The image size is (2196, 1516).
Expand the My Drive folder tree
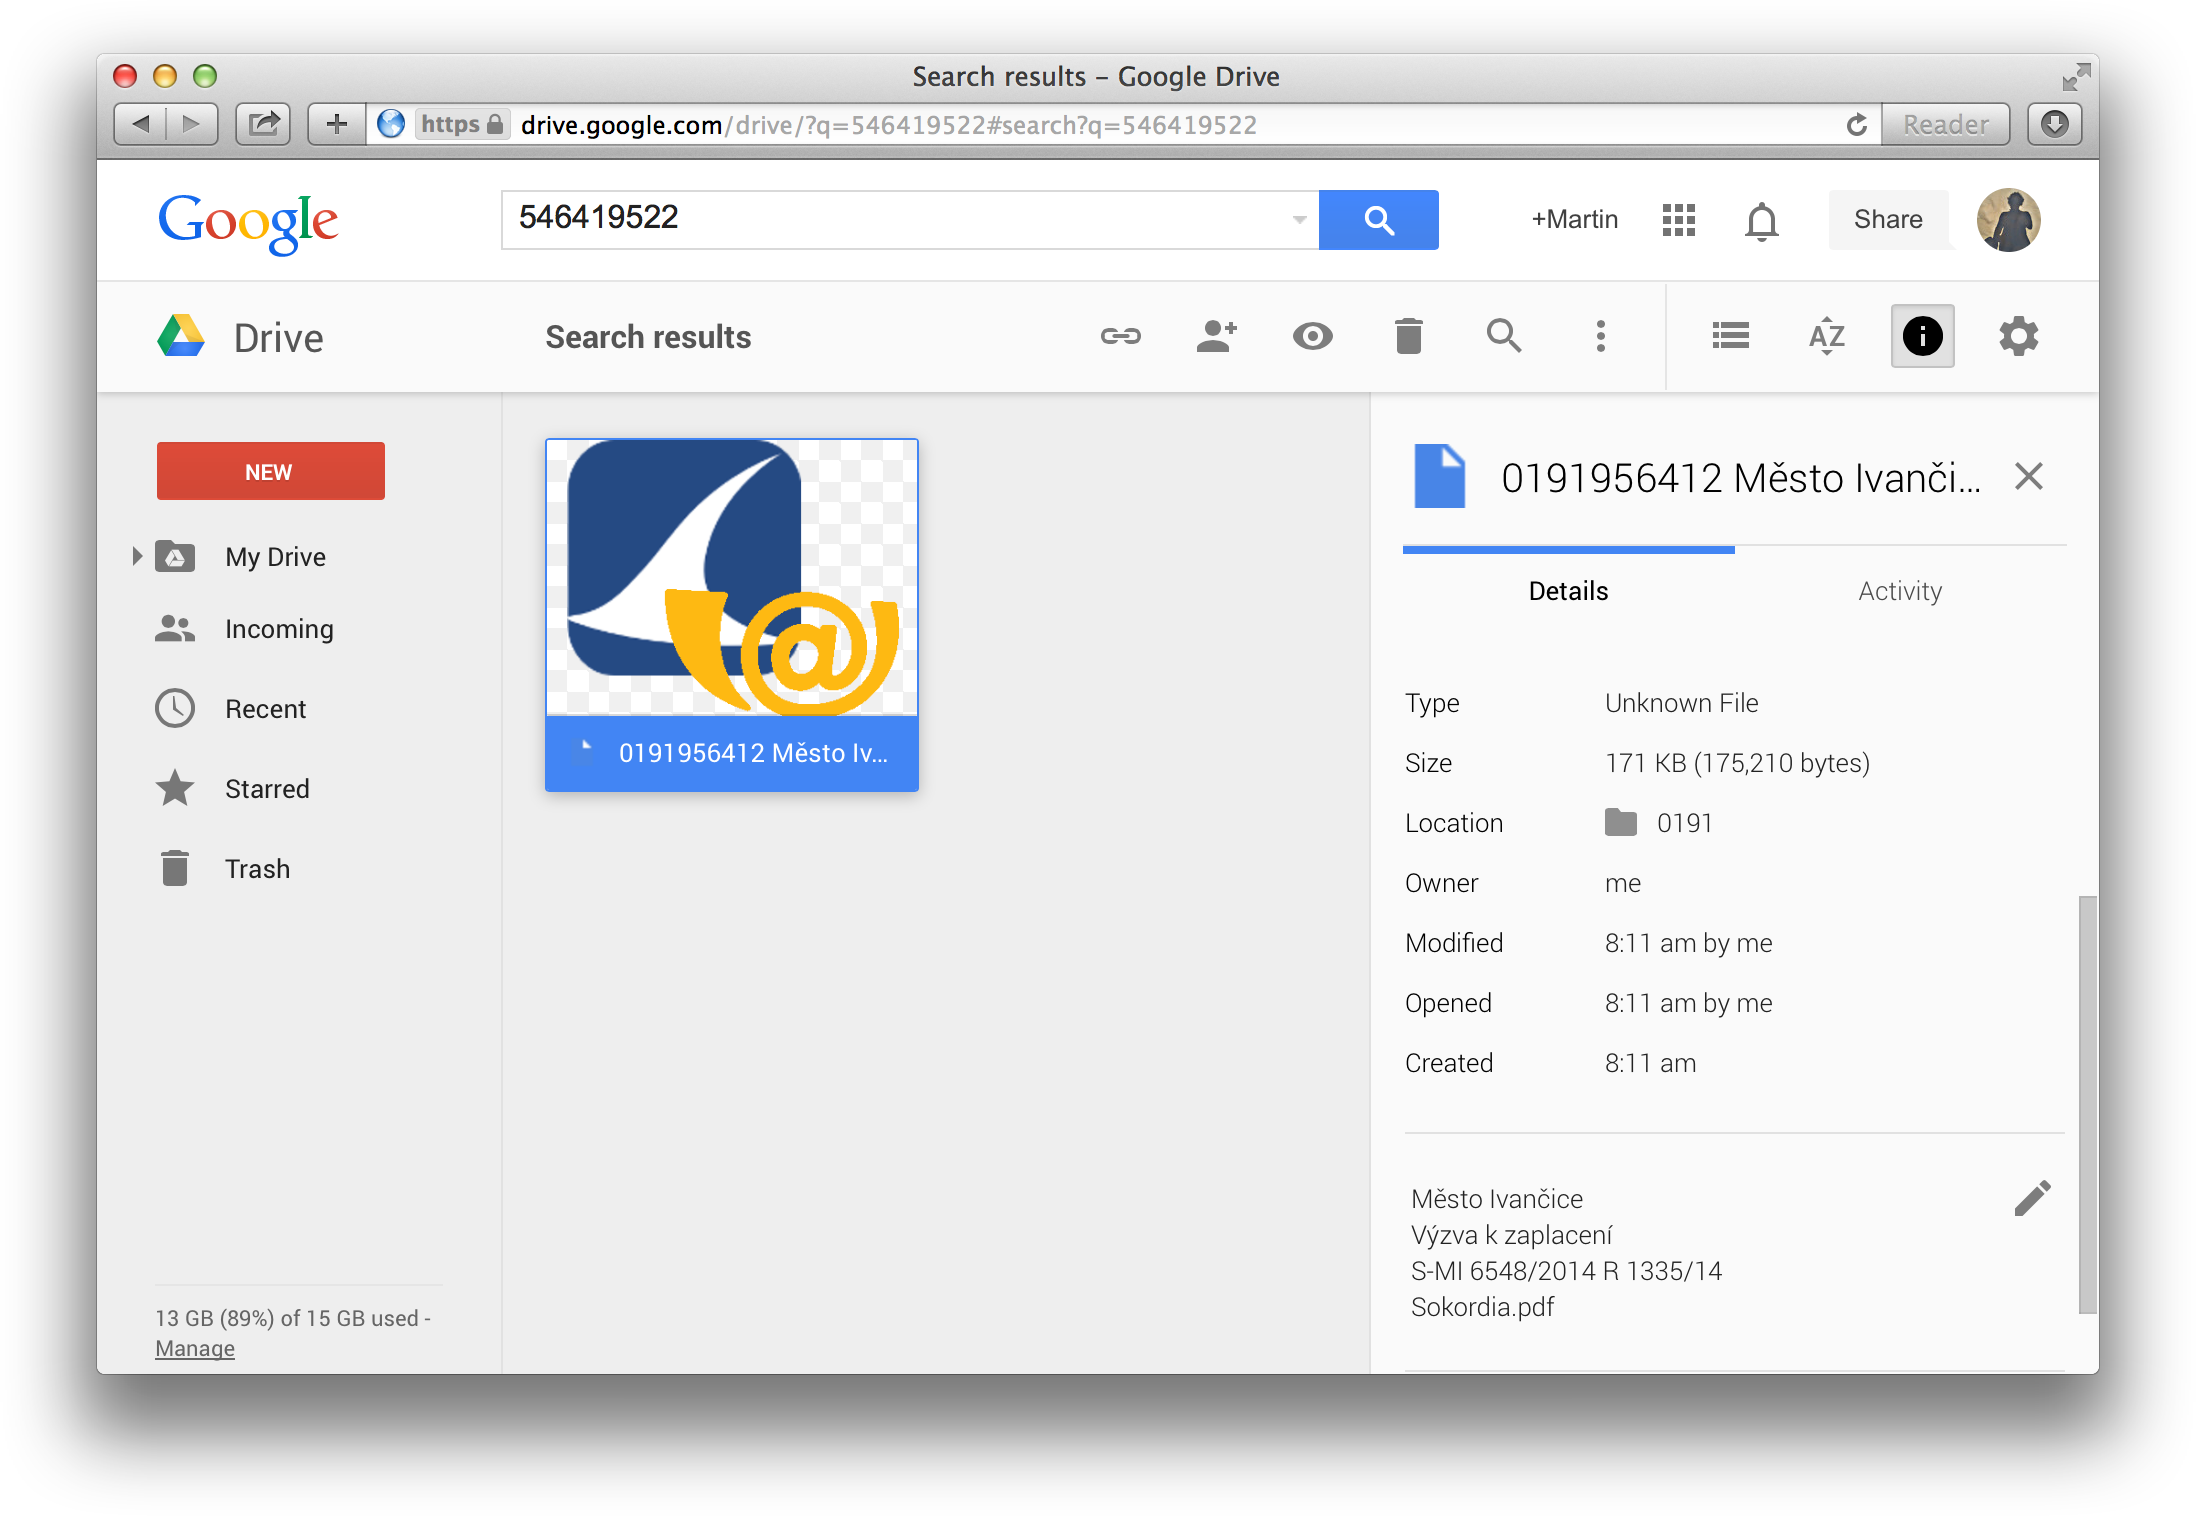pyautogui.click(x=137, y=556)
